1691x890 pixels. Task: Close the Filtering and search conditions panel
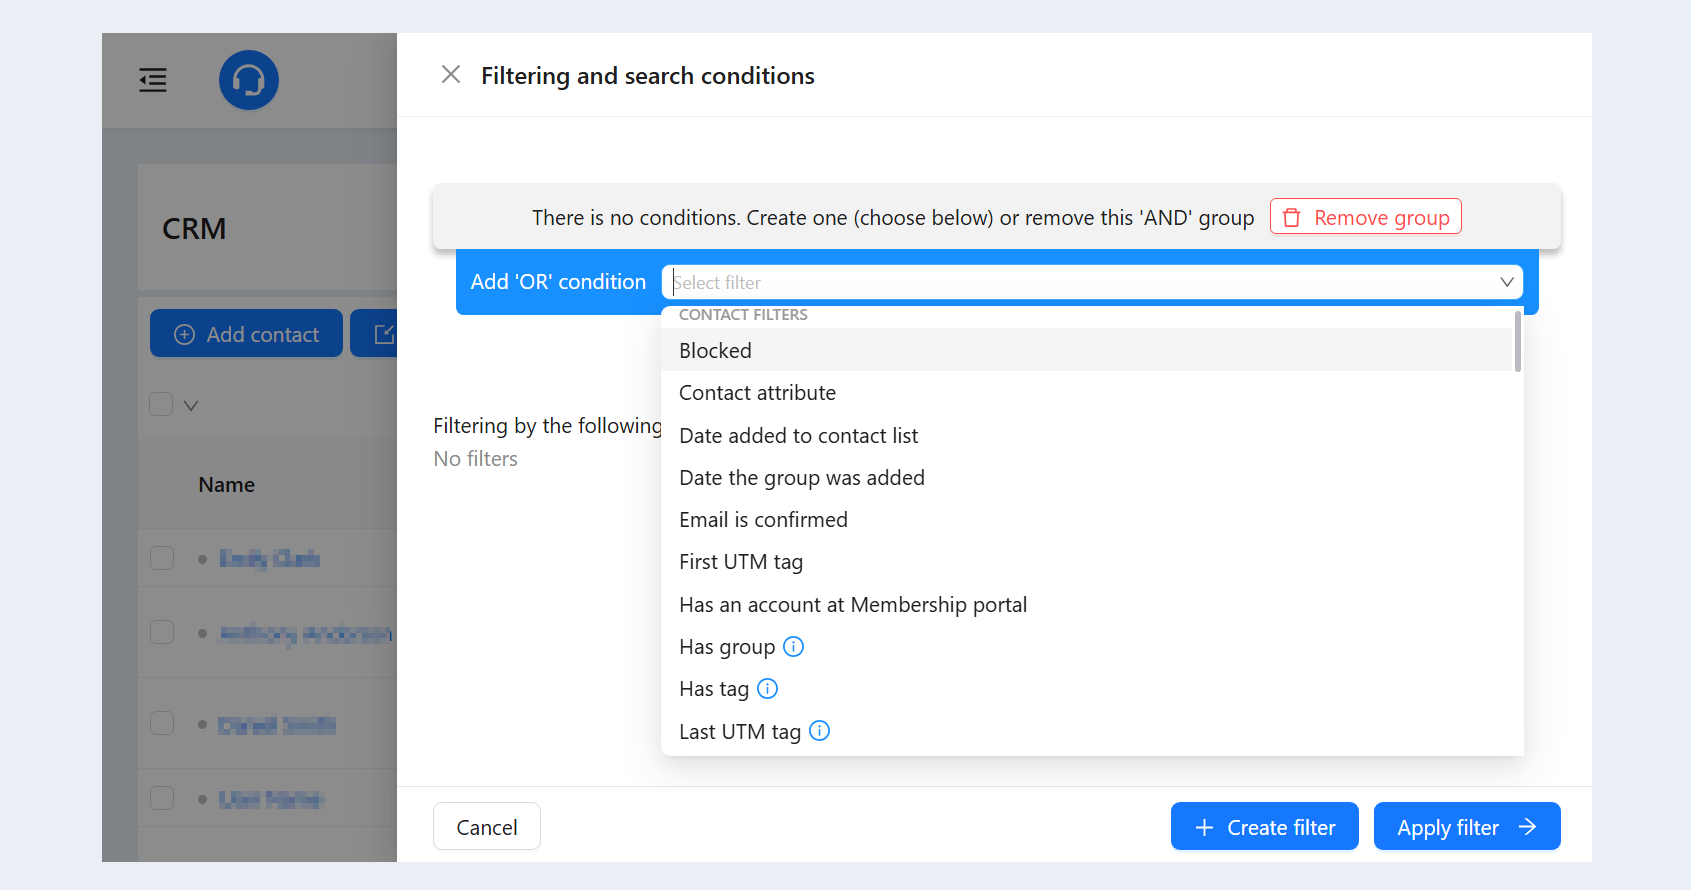(x=451, y=75)
